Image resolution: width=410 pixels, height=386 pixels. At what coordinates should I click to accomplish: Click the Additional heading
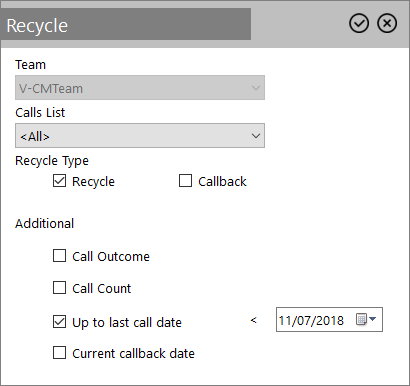(45, 223)
